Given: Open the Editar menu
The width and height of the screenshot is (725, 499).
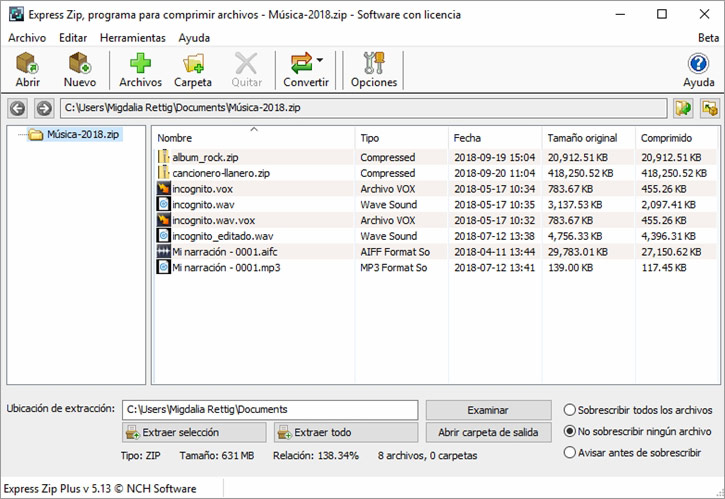Looking at the screenshot, I should click(73, 38).
